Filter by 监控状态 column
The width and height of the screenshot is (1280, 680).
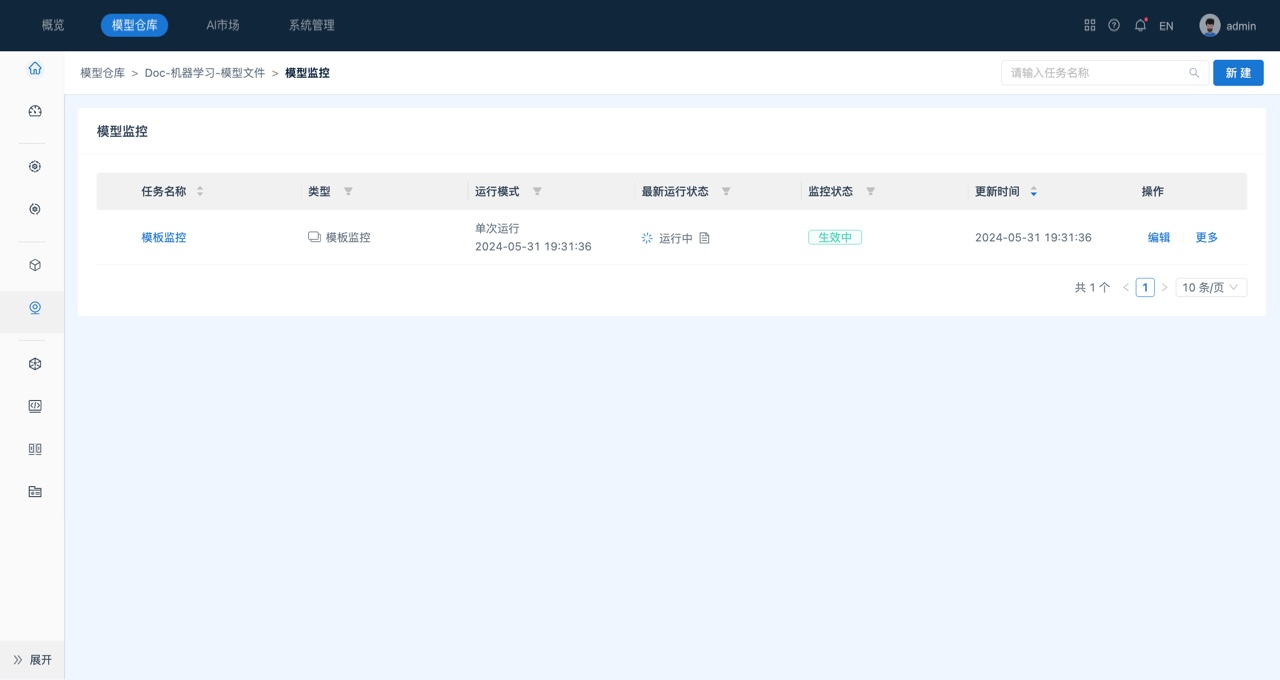tap(870, 191)
